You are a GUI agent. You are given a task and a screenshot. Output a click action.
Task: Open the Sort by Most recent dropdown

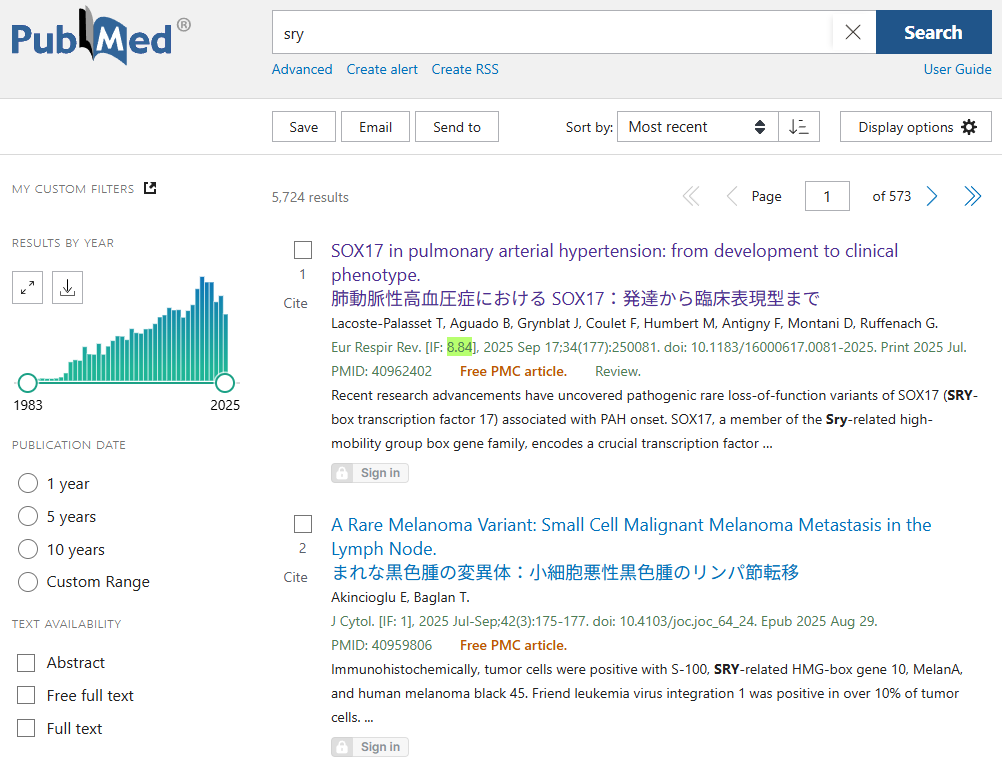click(696, 127)
